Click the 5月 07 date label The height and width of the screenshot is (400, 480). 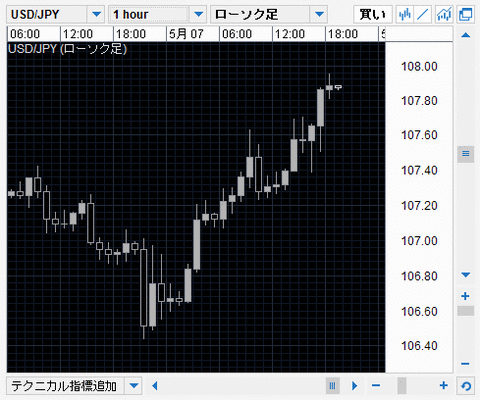pos(186,34)
